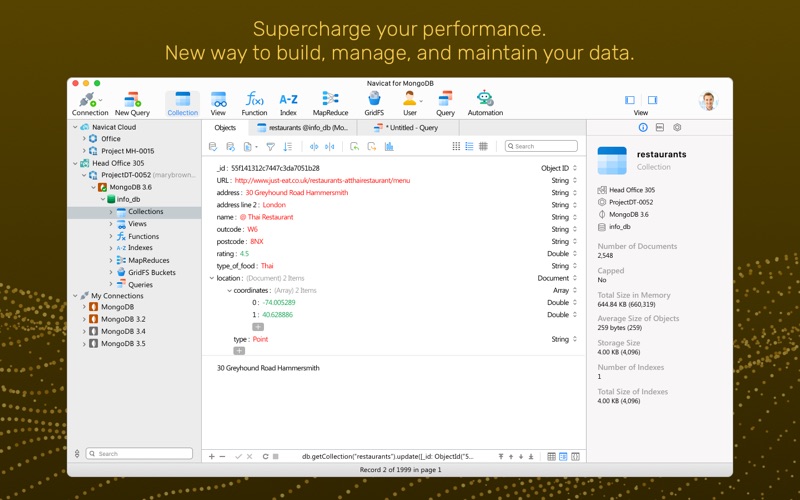Collapse the Head Office 305 node
Screen dimensions: 800x500
(76, 163)
